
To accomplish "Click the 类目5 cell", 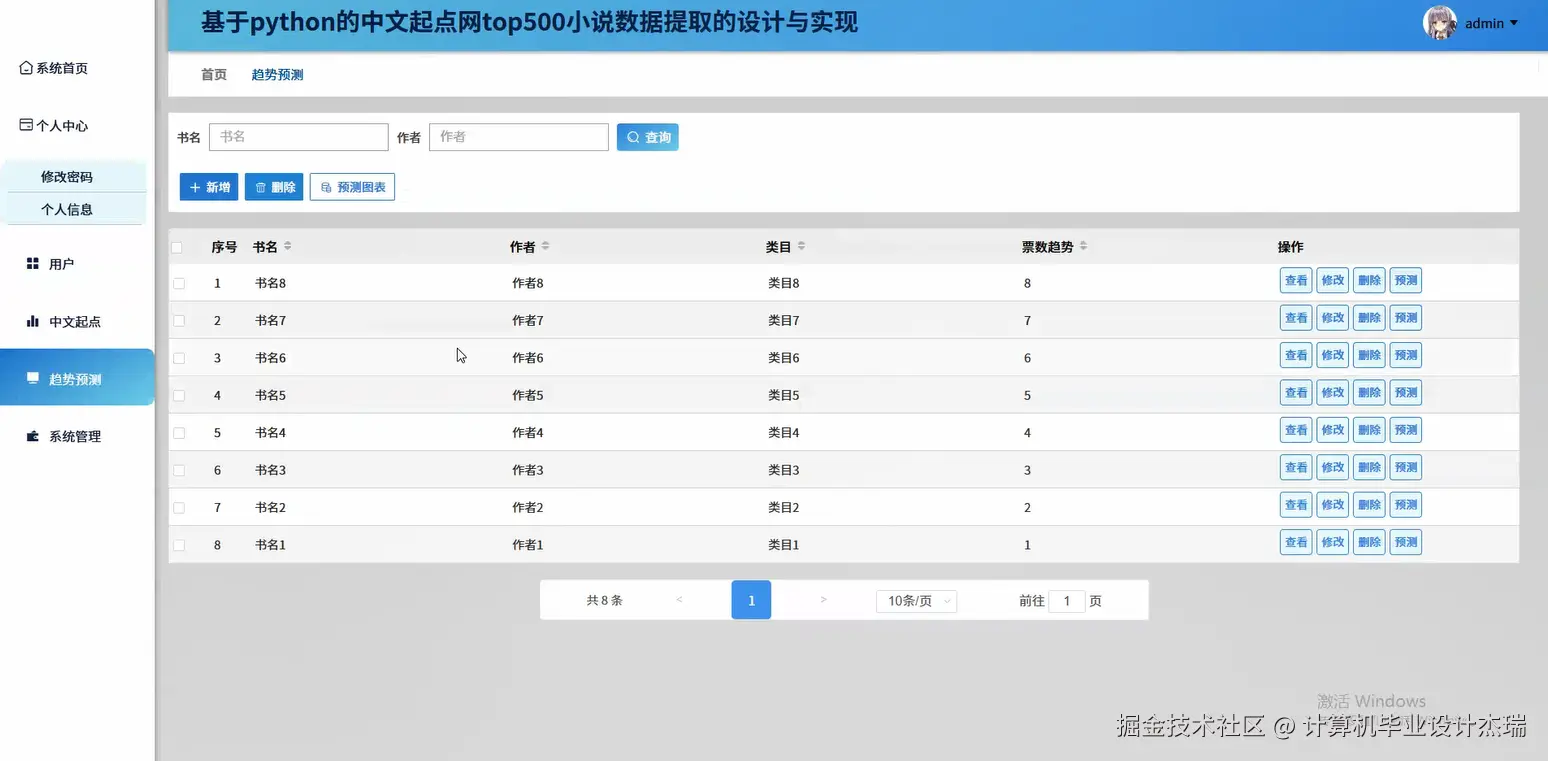I will [x=784, y=395].
